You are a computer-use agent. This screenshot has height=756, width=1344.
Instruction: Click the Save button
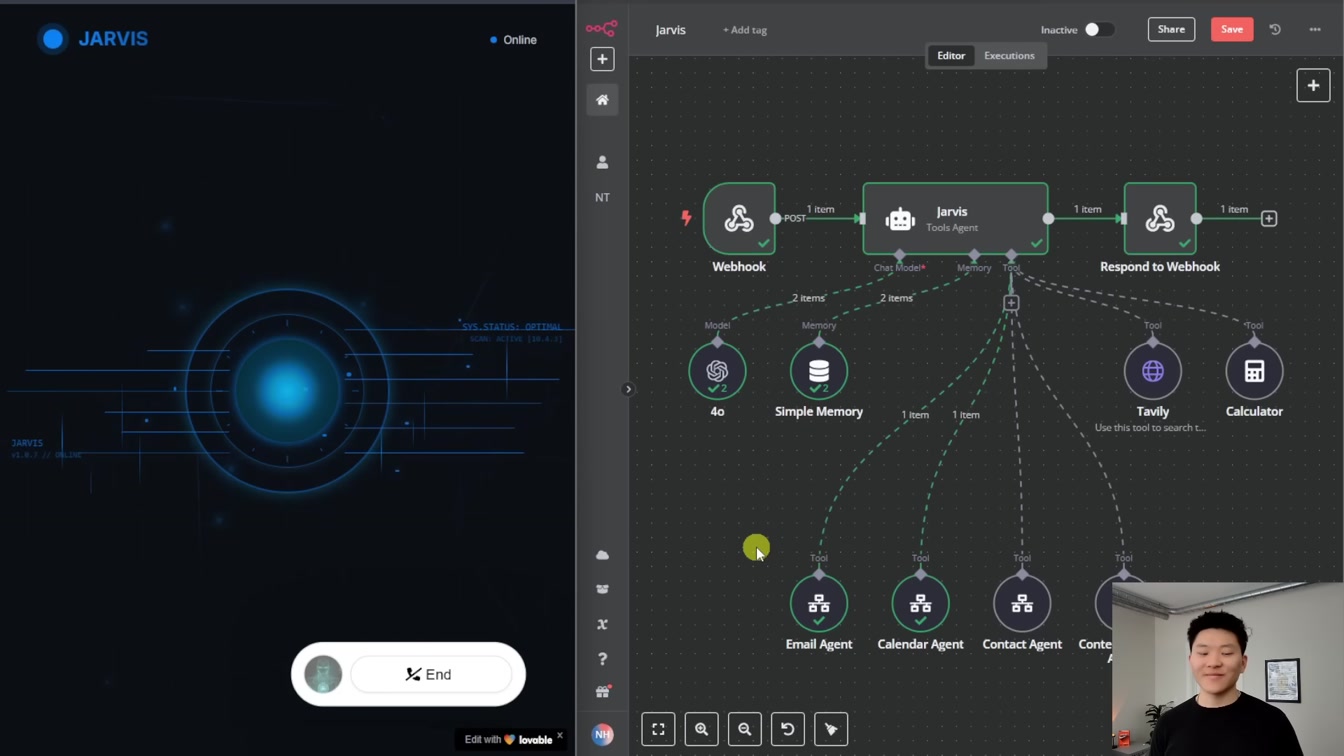(x=1232, y=29)
